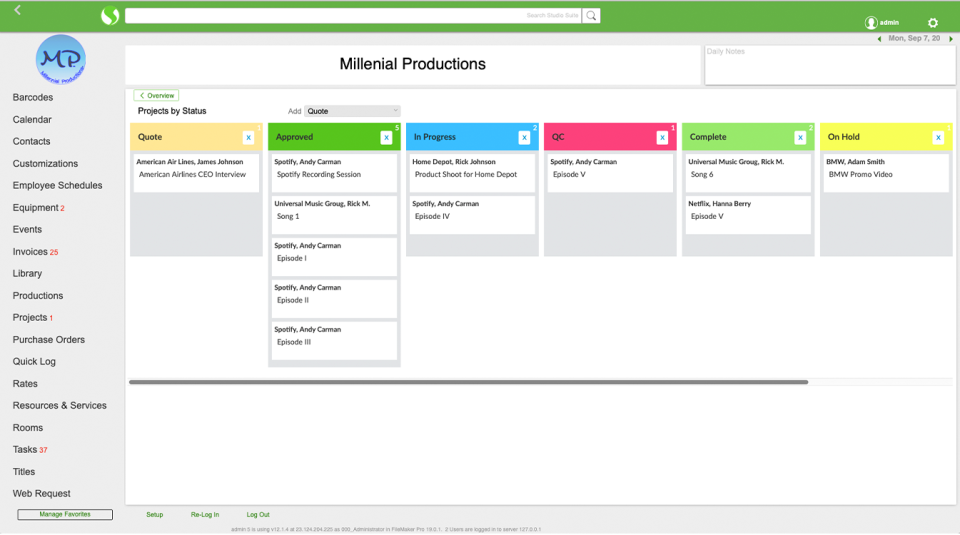The image size is (960, 535).
Task: Open the Episode IV card
Action: (472, 215)
